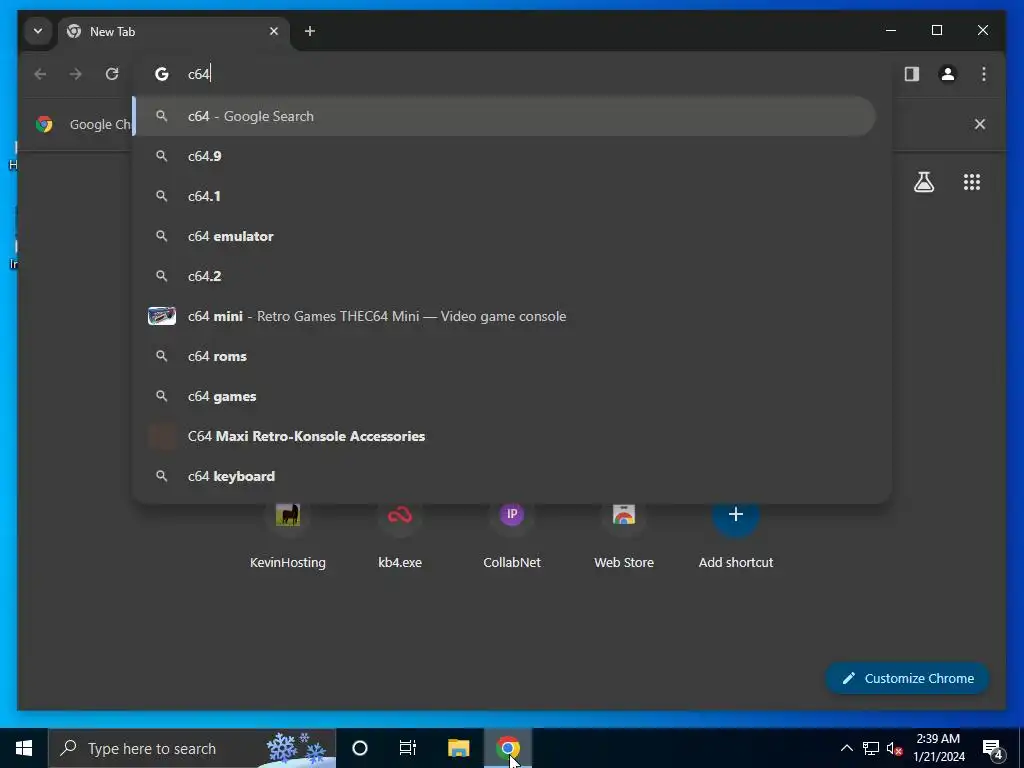Image resolution: width=1024 pixels, height=768 pixels.
Task: Open Task View on the taskbar
Action: [408, 748]
